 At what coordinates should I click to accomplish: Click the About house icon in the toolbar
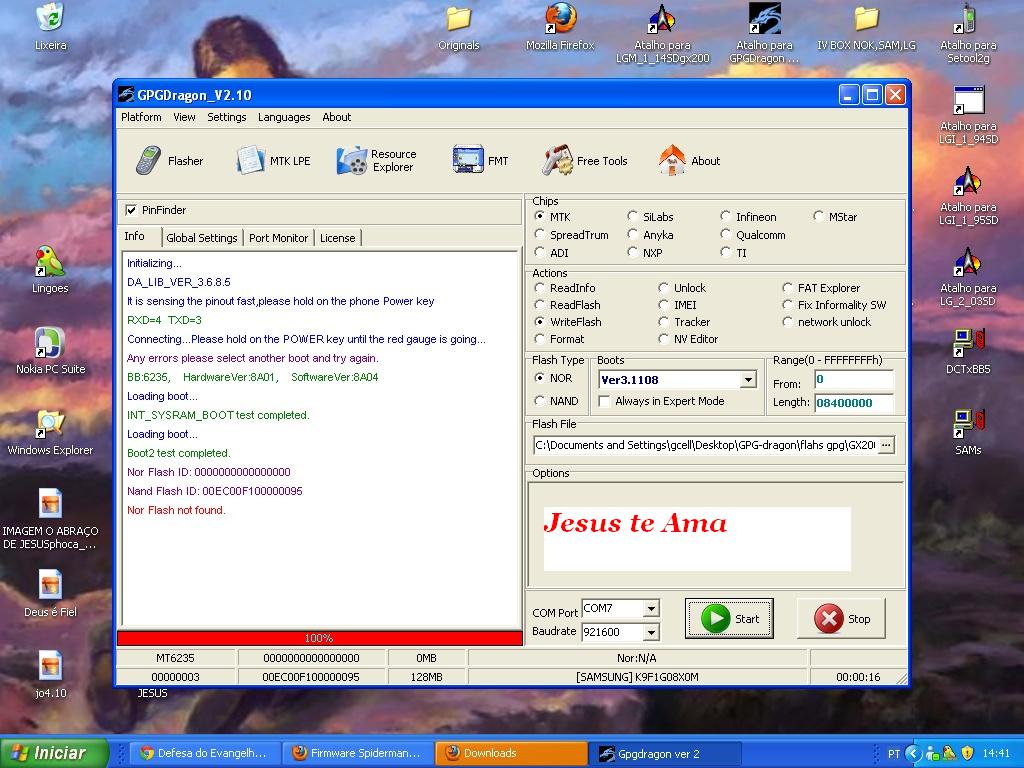tap(671, 160)
